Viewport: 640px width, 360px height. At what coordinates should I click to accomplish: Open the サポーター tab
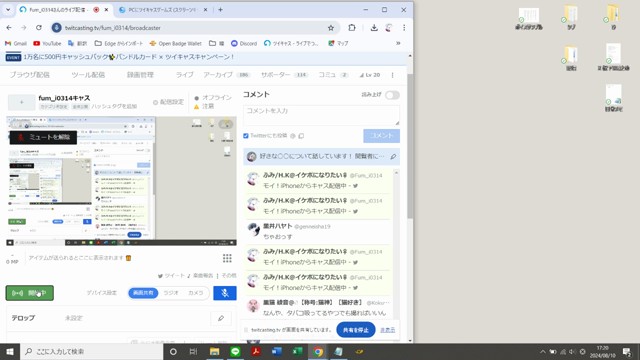[x=284, y=75]
